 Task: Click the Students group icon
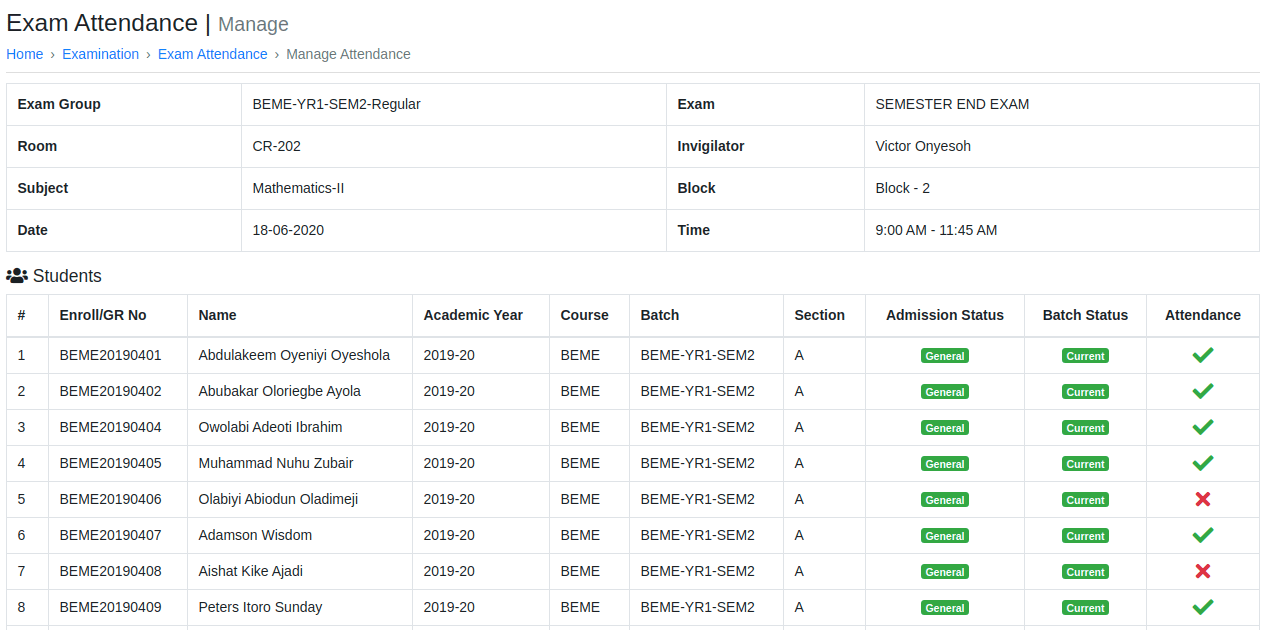(17, 275)
